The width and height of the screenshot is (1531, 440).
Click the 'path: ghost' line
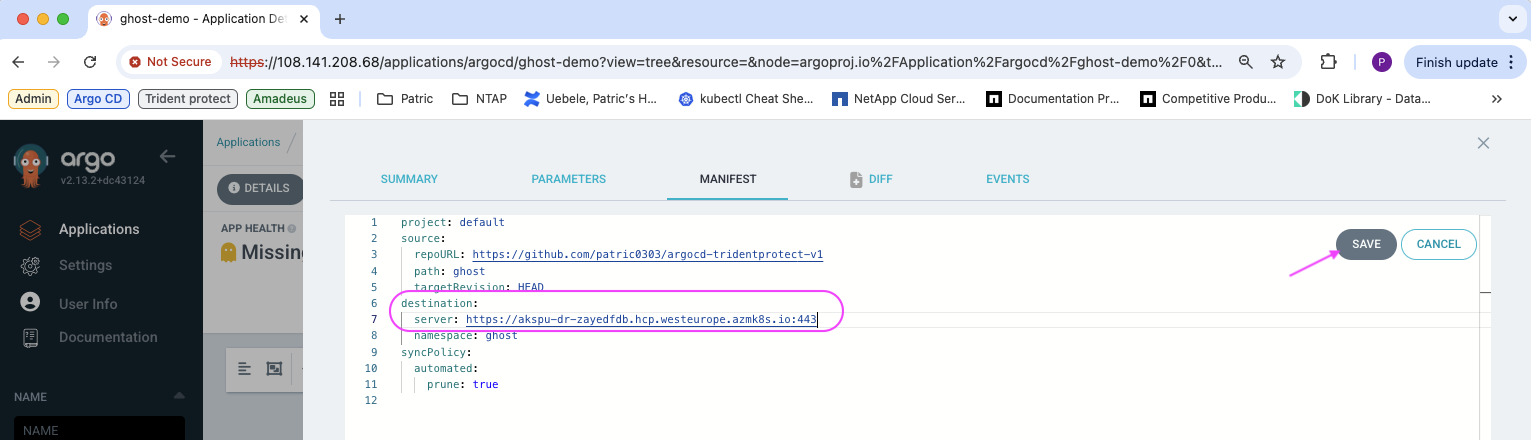[449, 271]
